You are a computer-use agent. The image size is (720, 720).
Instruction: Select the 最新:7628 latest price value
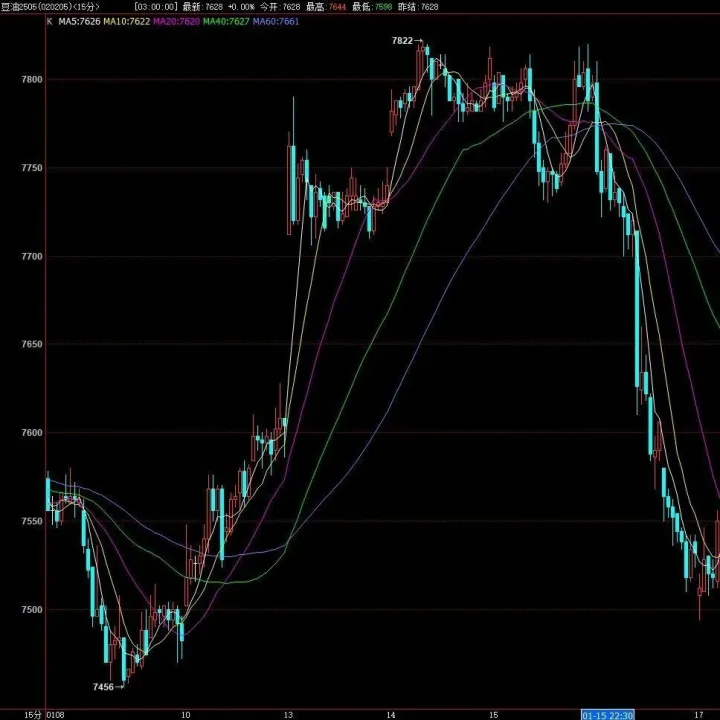202,7
